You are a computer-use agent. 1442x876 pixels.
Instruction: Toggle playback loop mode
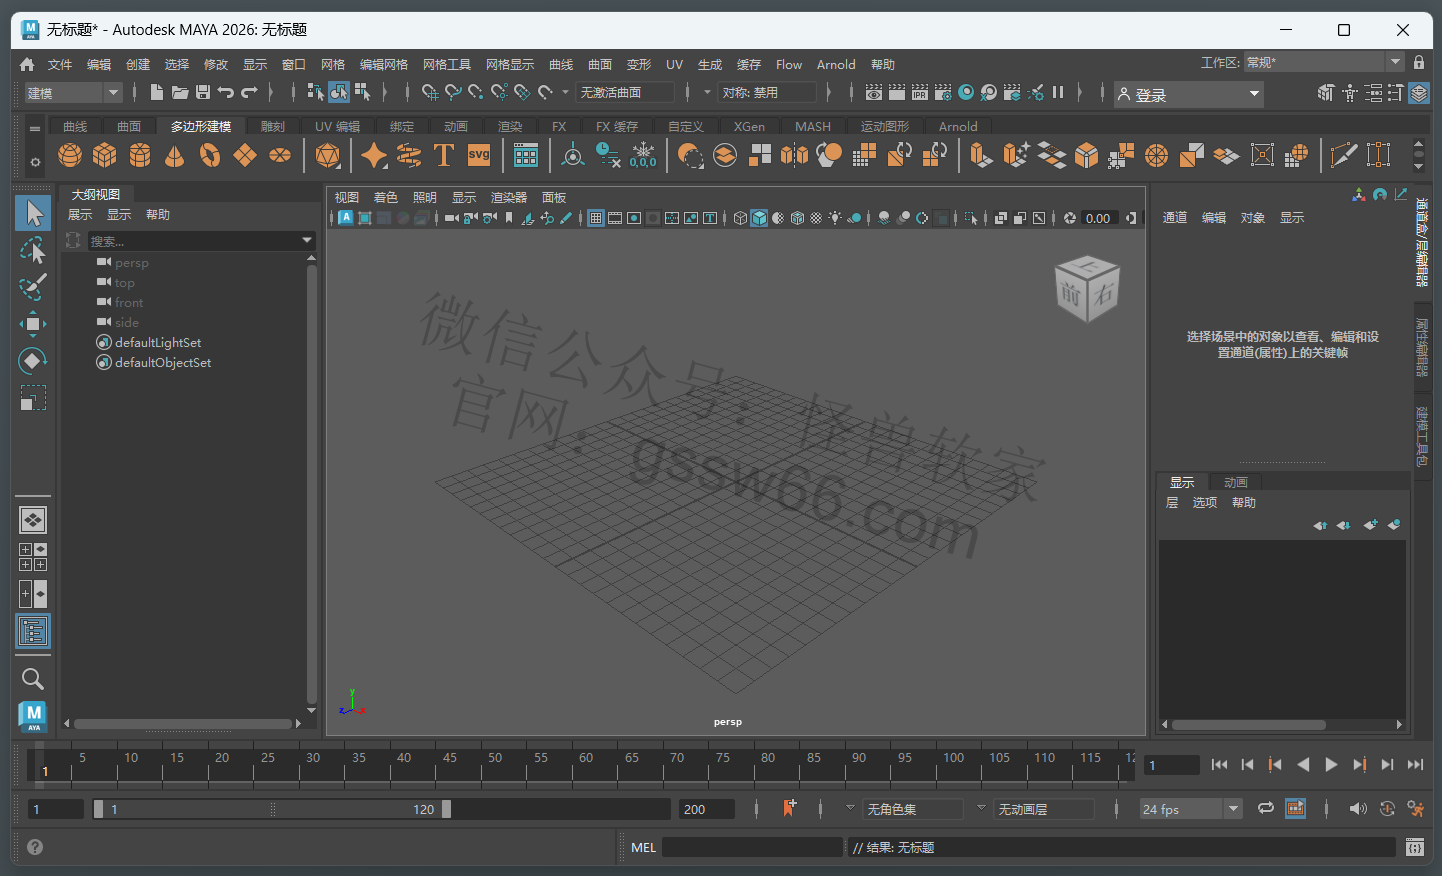point(1266,808)
